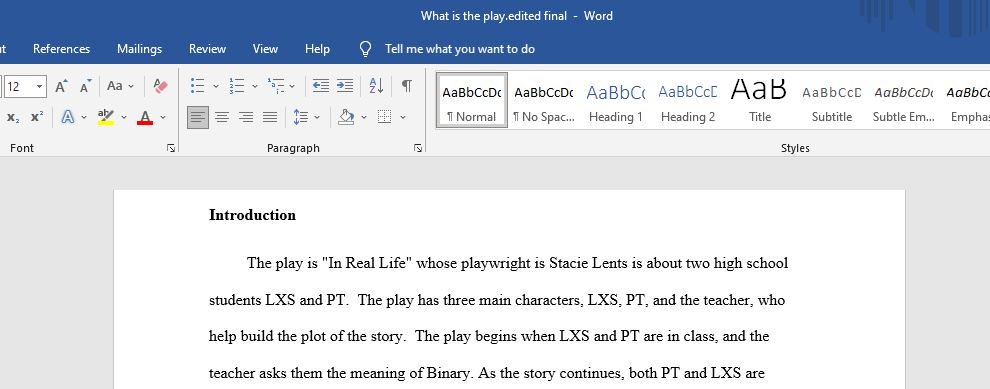Apply the Subtle Emphasis style

pos(904,100)
